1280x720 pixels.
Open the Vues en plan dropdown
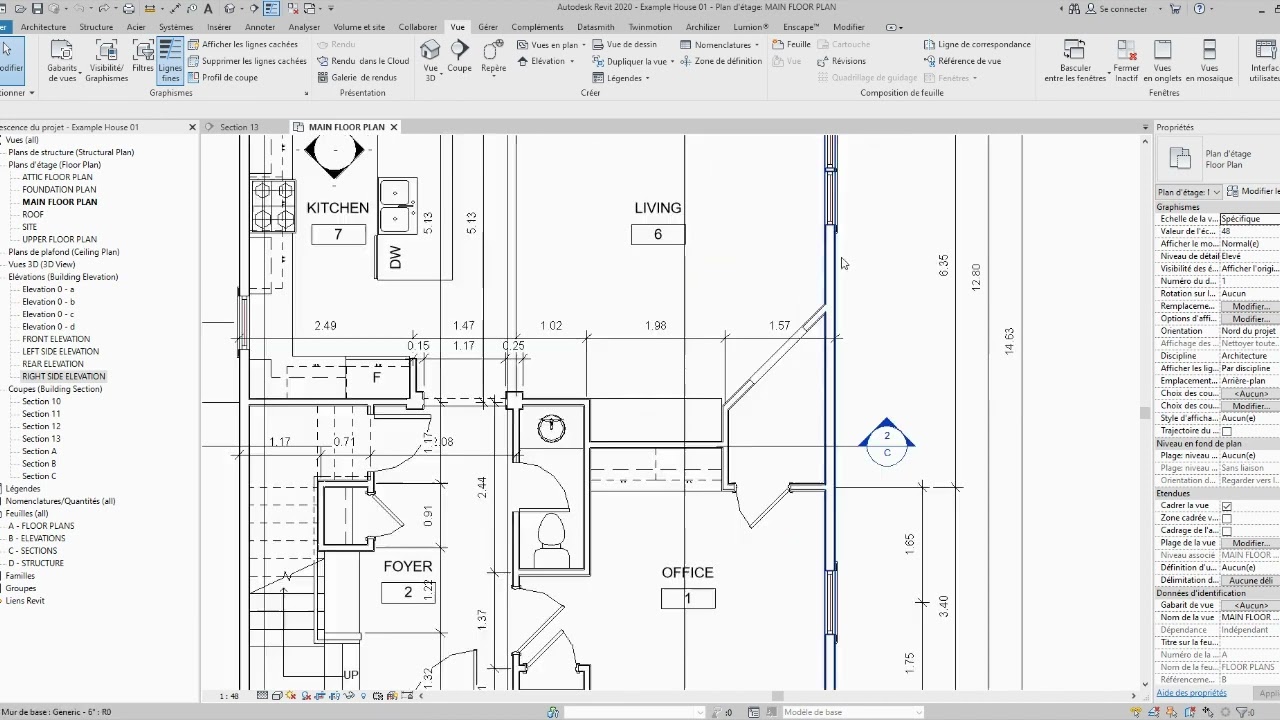tap(551, 45)
